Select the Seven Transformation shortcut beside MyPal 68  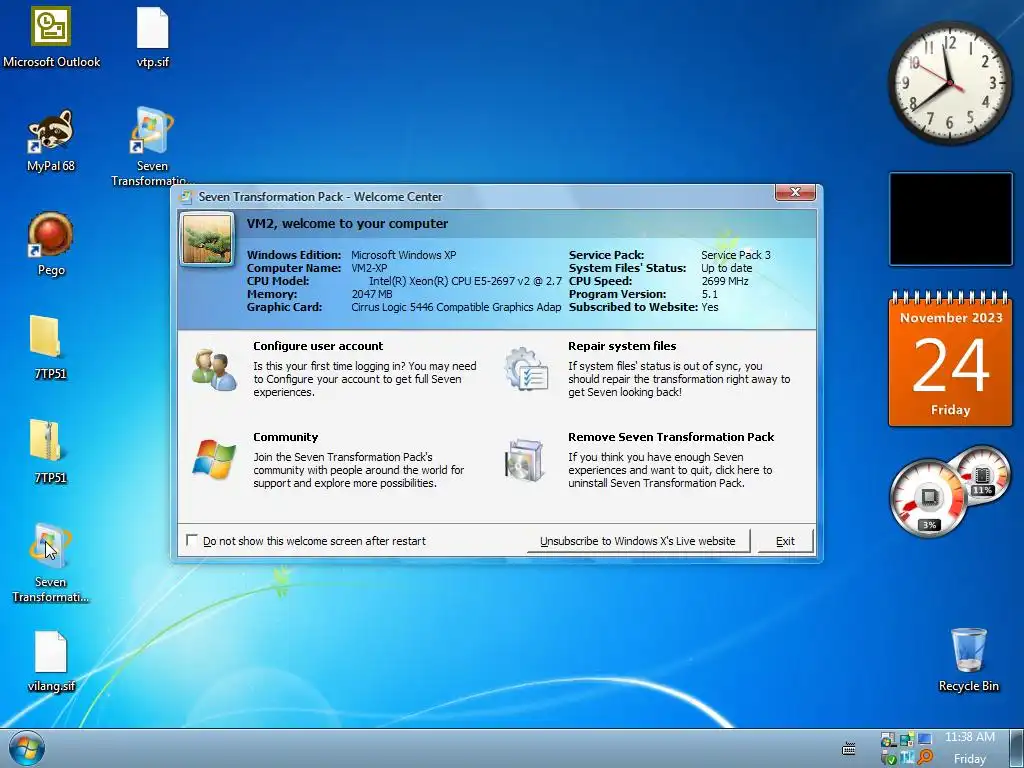click(152, 129)
